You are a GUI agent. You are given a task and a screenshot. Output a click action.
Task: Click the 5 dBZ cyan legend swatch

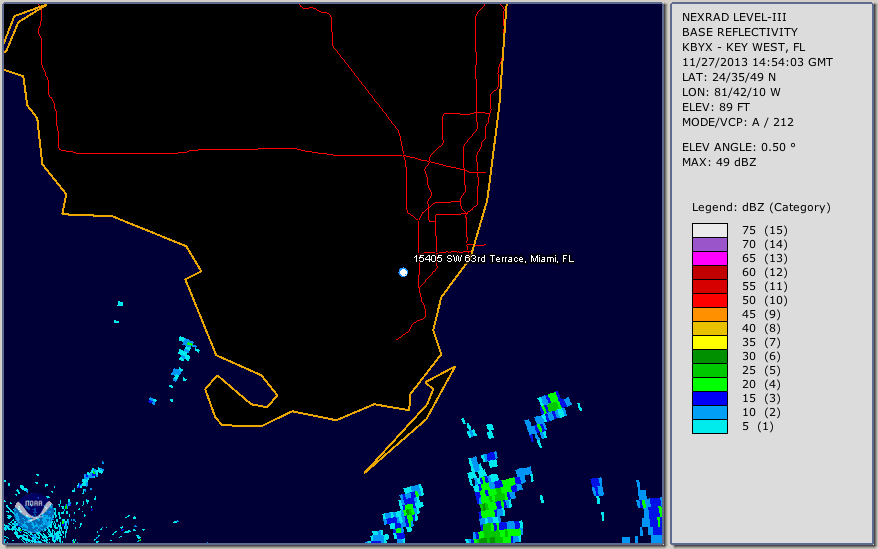(709, 426)
